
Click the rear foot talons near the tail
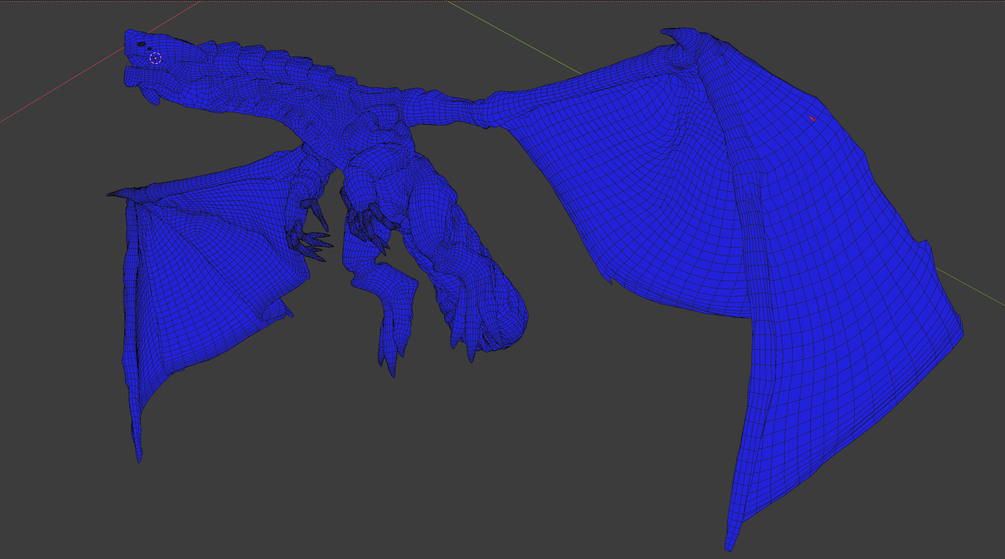click(466, 333)
